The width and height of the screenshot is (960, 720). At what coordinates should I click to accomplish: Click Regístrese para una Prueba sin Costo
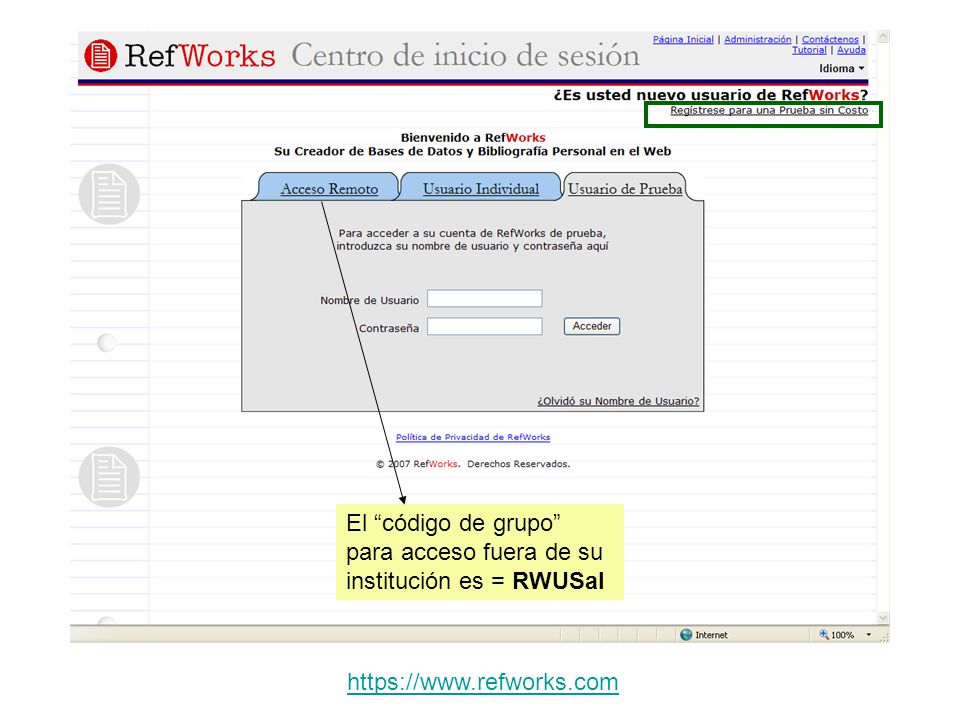click(769, 110)
